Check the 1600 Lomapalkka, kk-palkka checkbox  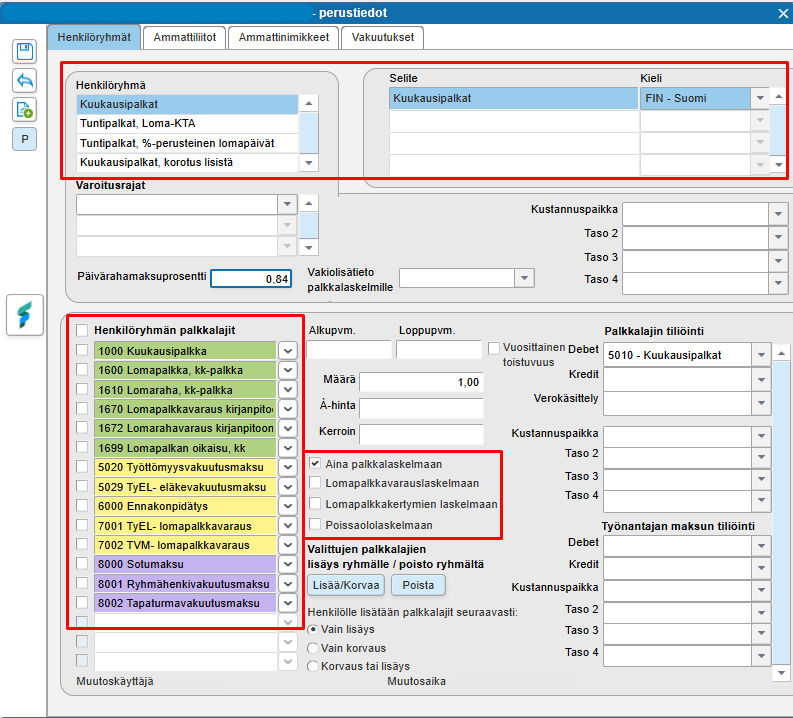82,370
